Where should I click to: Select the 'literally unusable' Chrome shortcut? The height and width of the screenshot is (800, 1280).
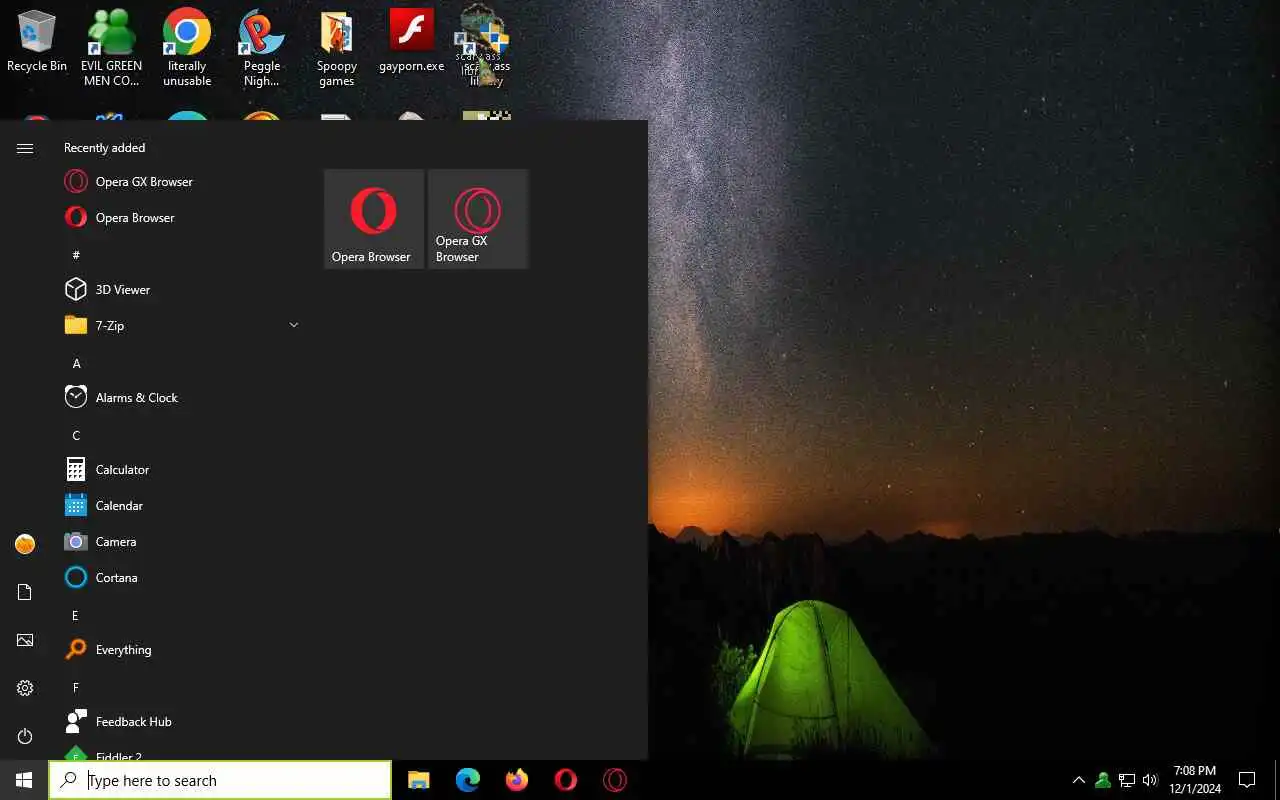(187, 48)
